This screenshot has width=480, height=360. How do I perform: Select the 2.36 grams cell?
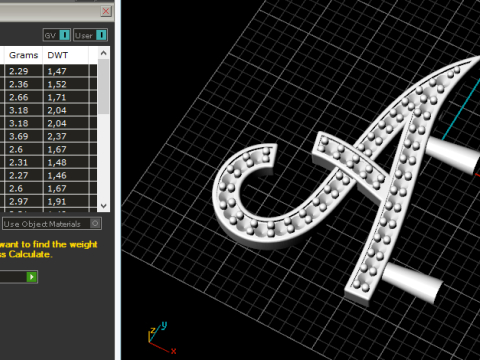[23, 84]
